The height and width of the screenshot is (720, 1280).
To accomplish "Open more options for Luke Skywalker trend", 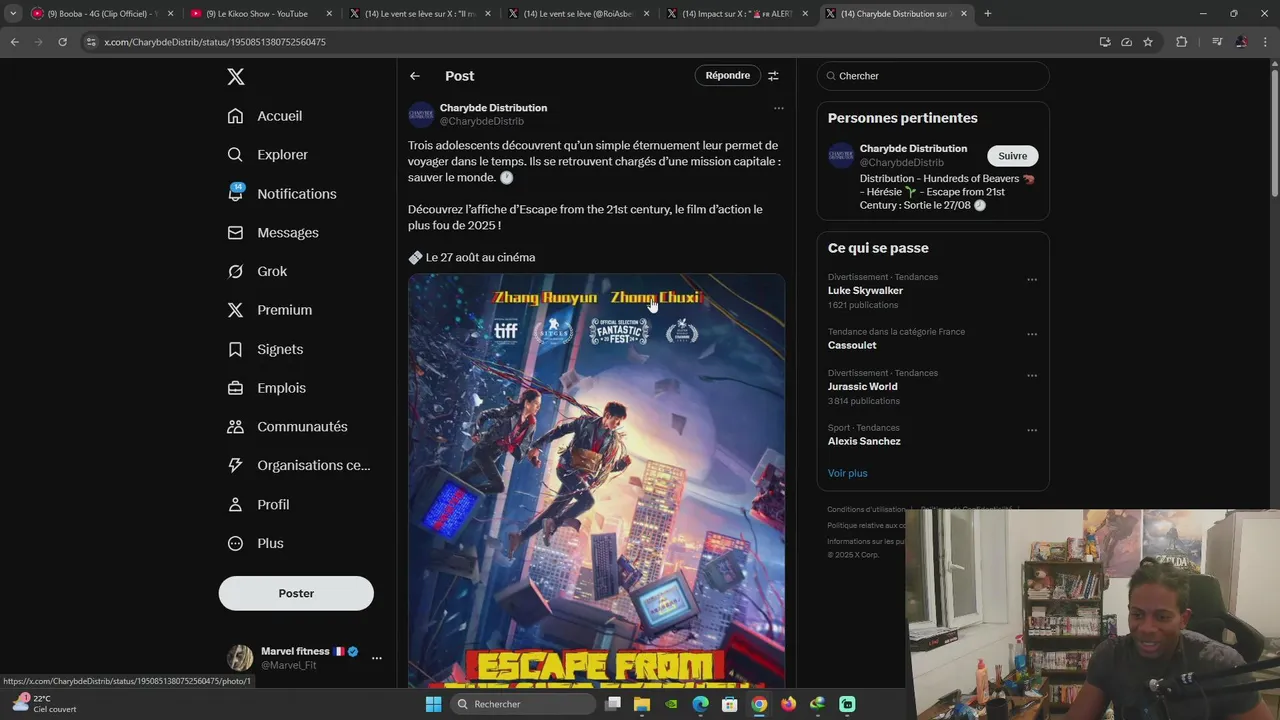I will (x=1032, y=280).
